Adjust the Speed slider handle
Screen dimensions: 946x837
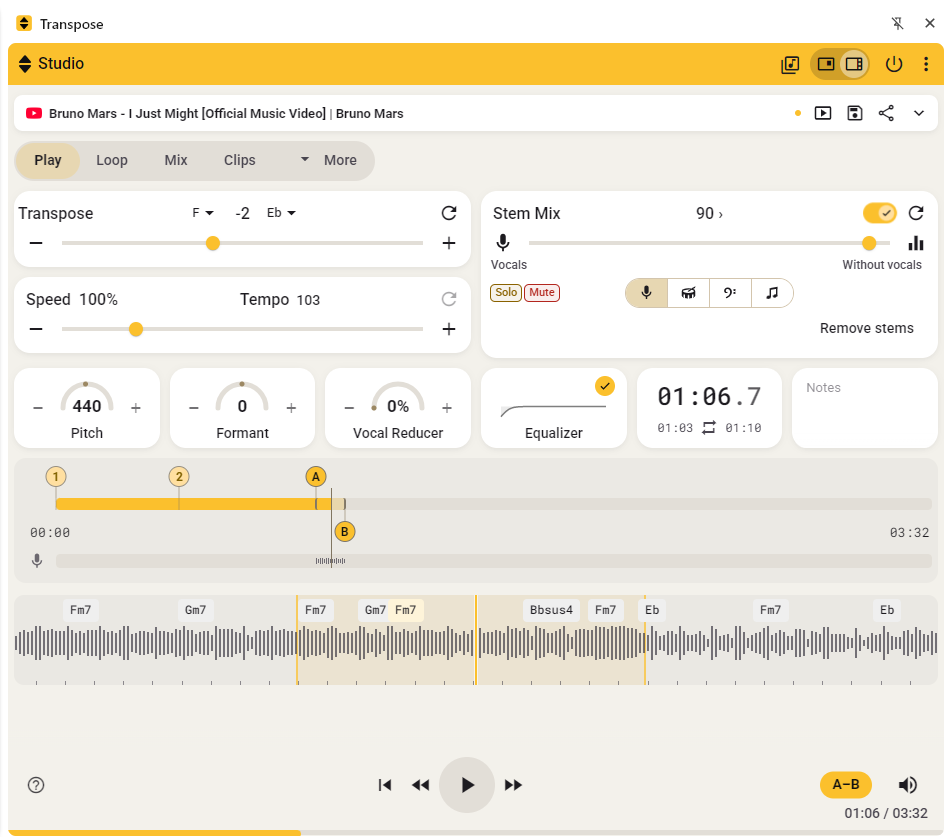(x=136, y=329)
